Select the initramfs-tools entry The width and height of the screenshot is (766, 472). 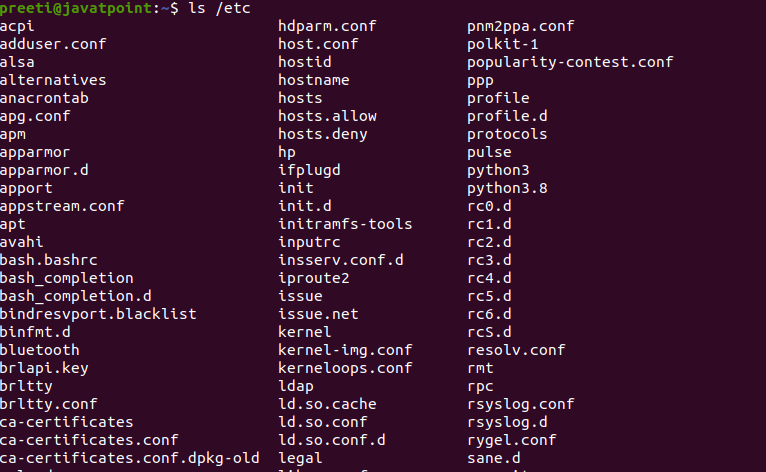pos(345,224)
